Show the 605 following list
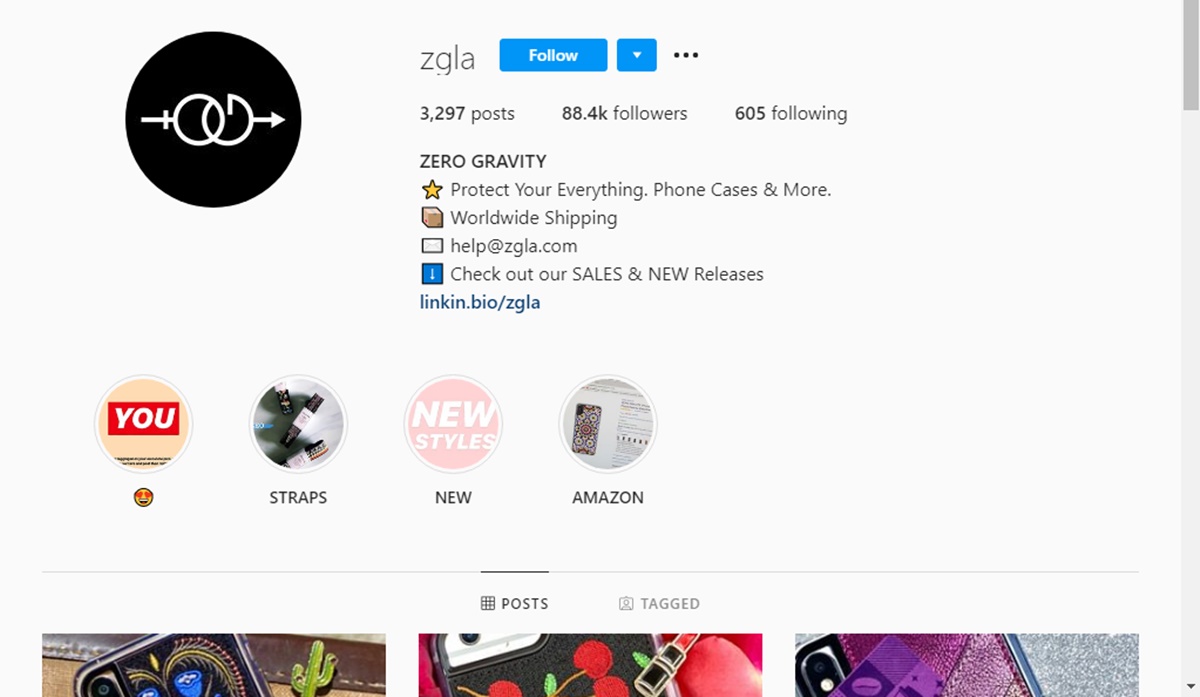This screenshot has height=697, width=1200. point(791,113)
